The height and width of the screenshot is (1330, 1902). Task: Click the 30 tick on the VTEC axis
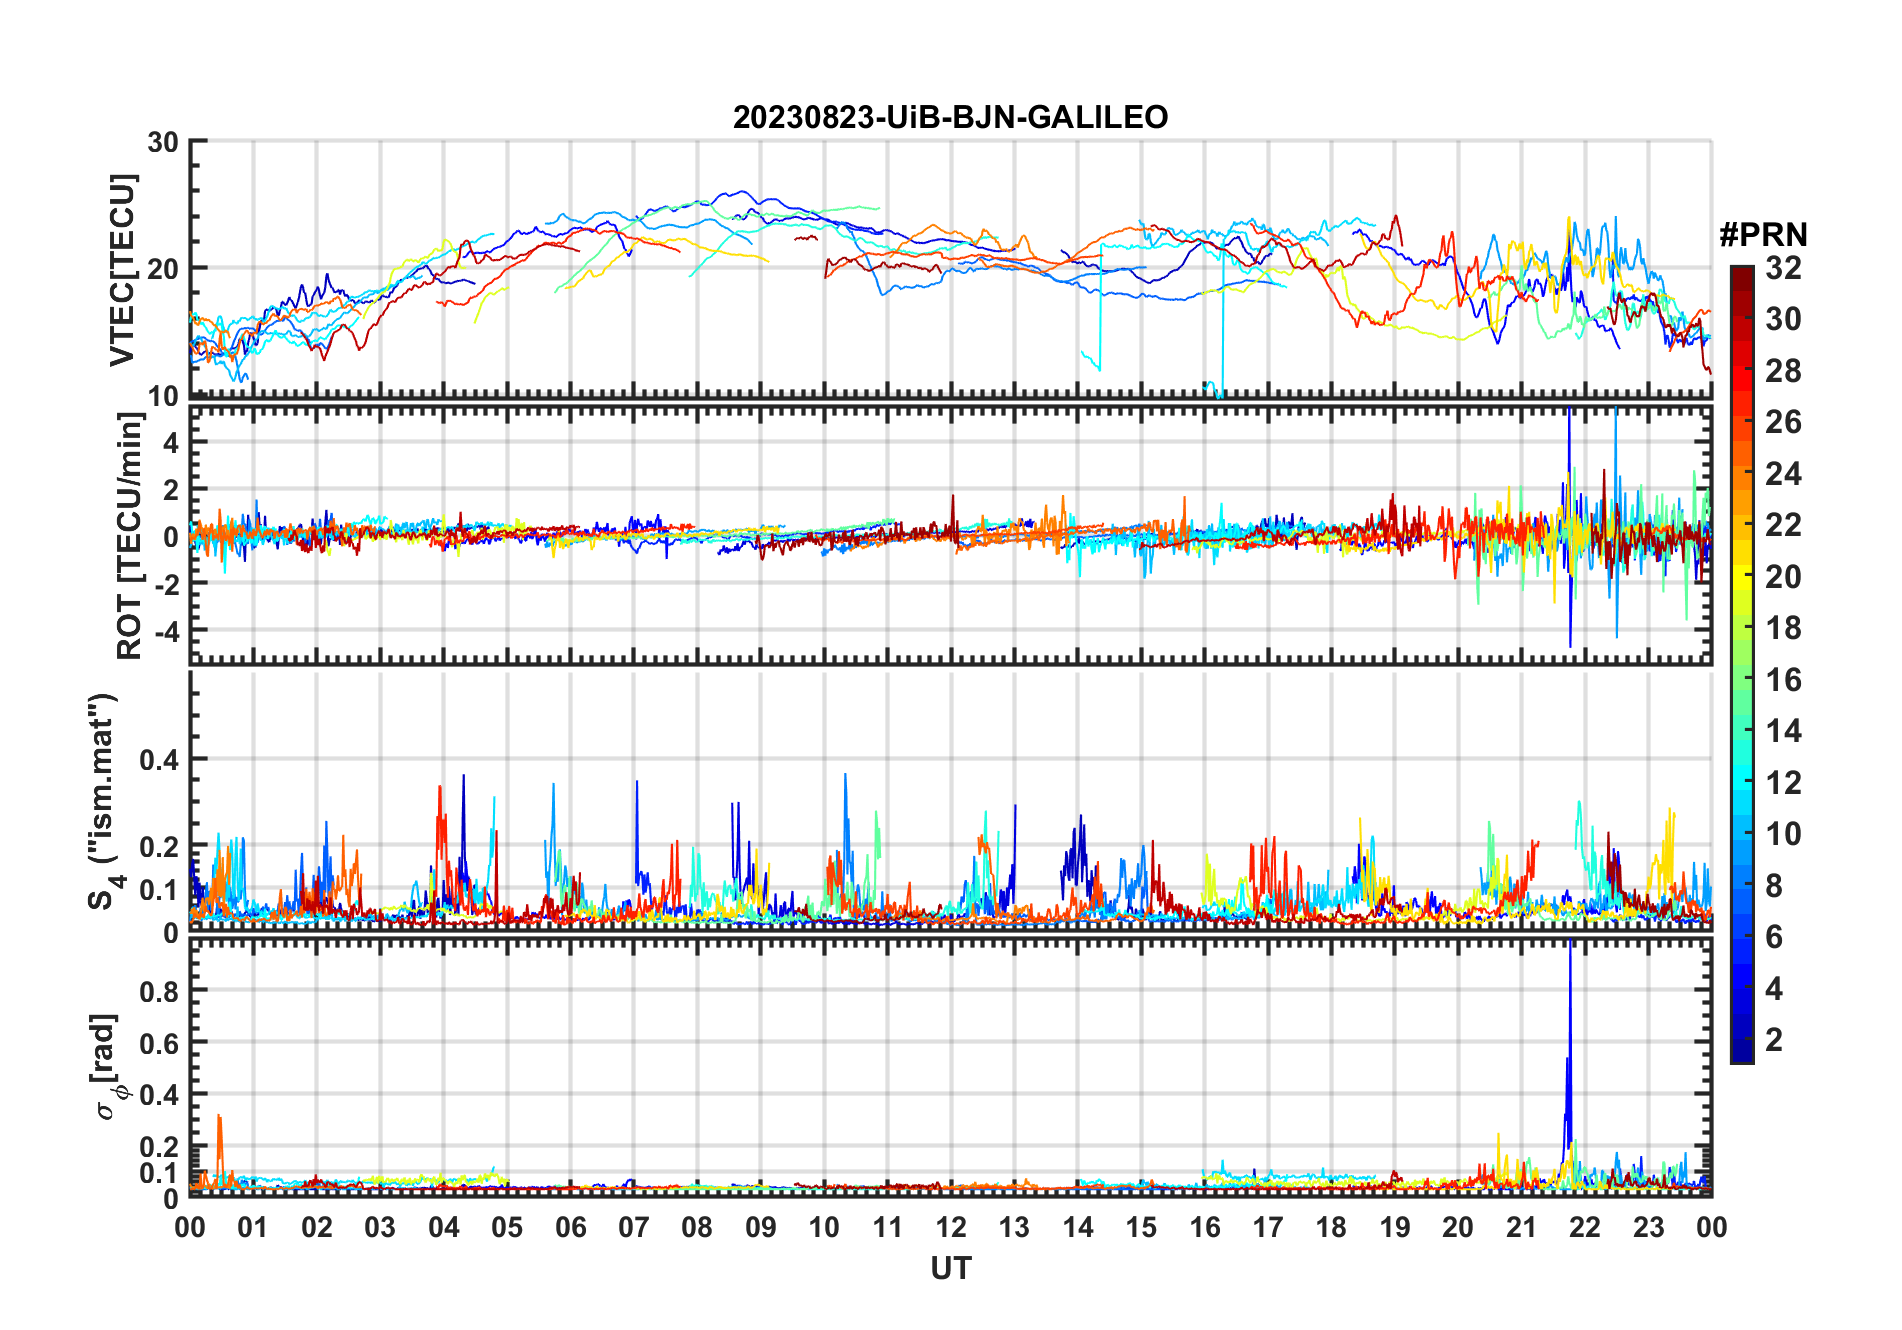(163, 142)
